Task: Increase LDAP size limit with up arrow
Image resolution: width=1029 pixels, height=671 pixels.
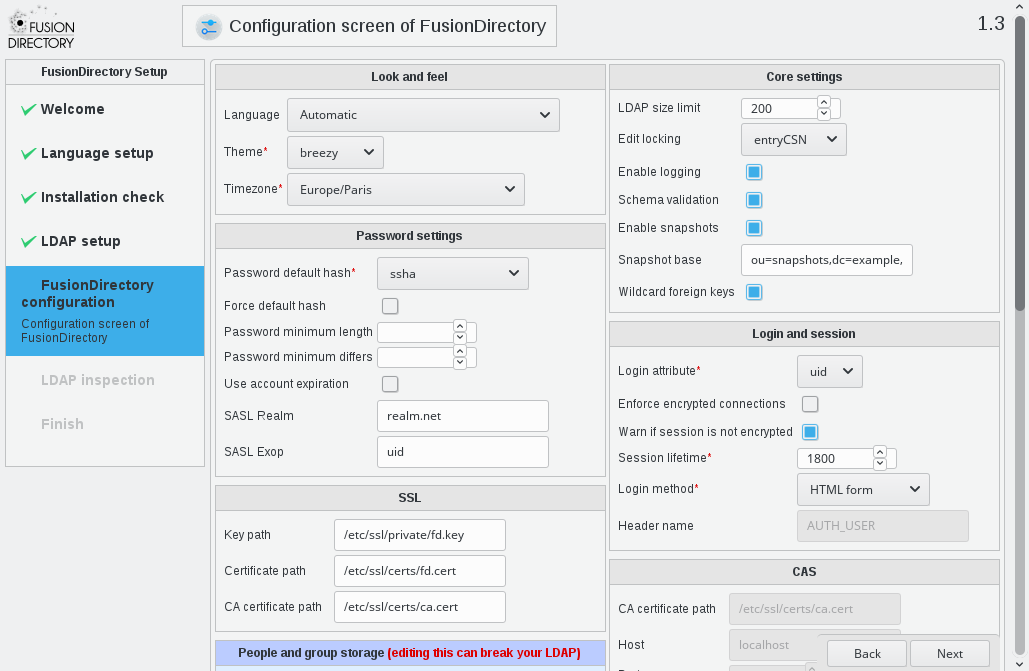Action: (x=824, y=102)
